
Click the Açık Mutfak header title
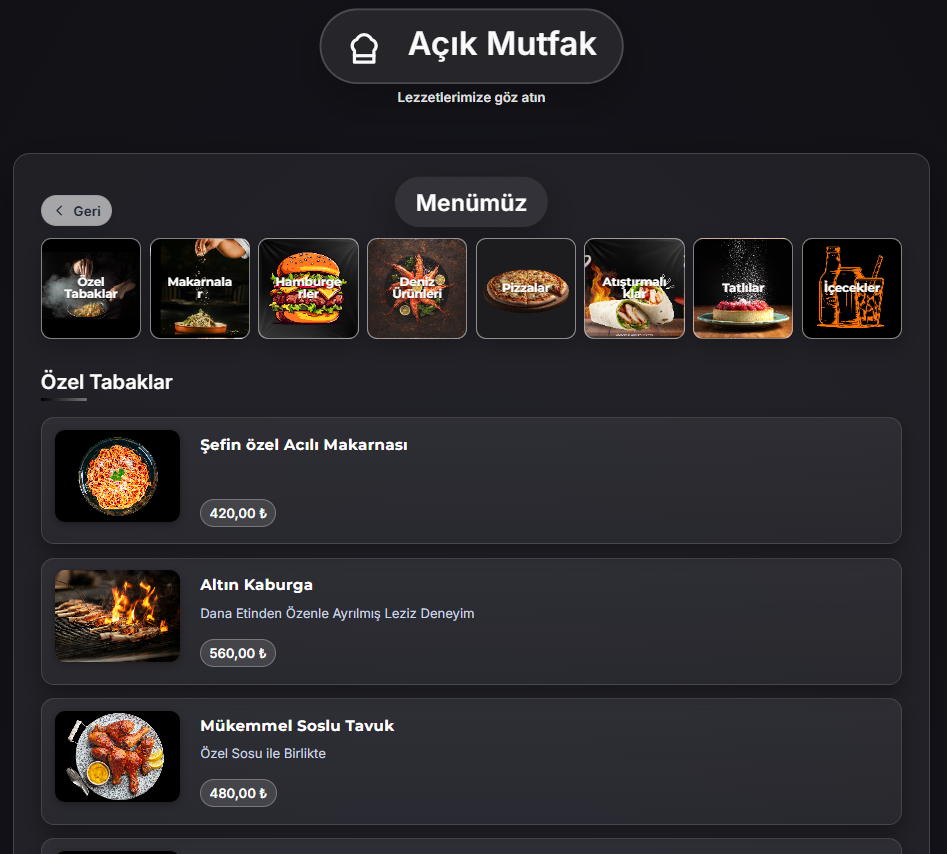pyautogui.click(x=502, y=44)
